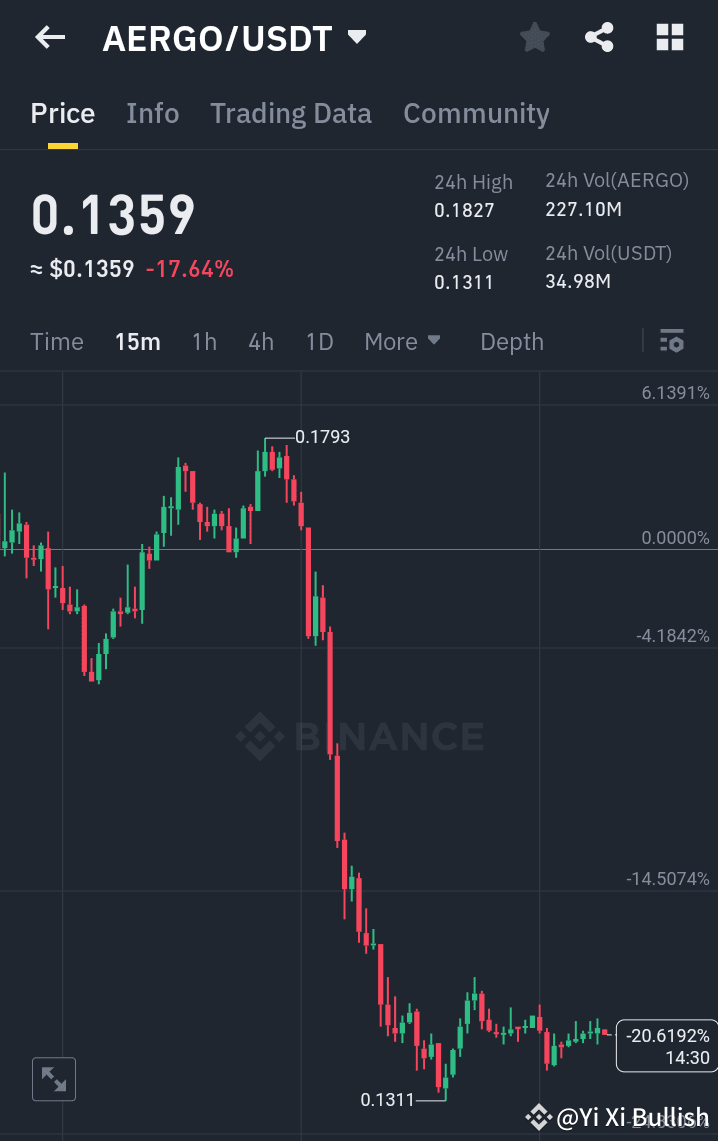This screenshot has width=718, height=1141.
Task: Select the 0.1793 high price label
Action: coord(322,436)
